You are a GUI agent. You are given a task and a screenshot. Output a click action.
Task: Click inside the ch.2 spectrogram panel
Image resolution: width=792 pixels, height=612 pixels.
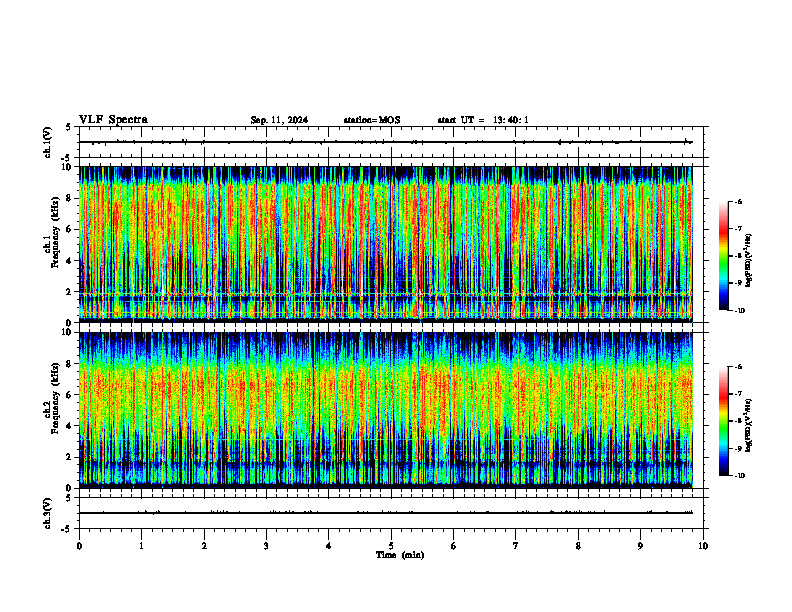point(385,410)
